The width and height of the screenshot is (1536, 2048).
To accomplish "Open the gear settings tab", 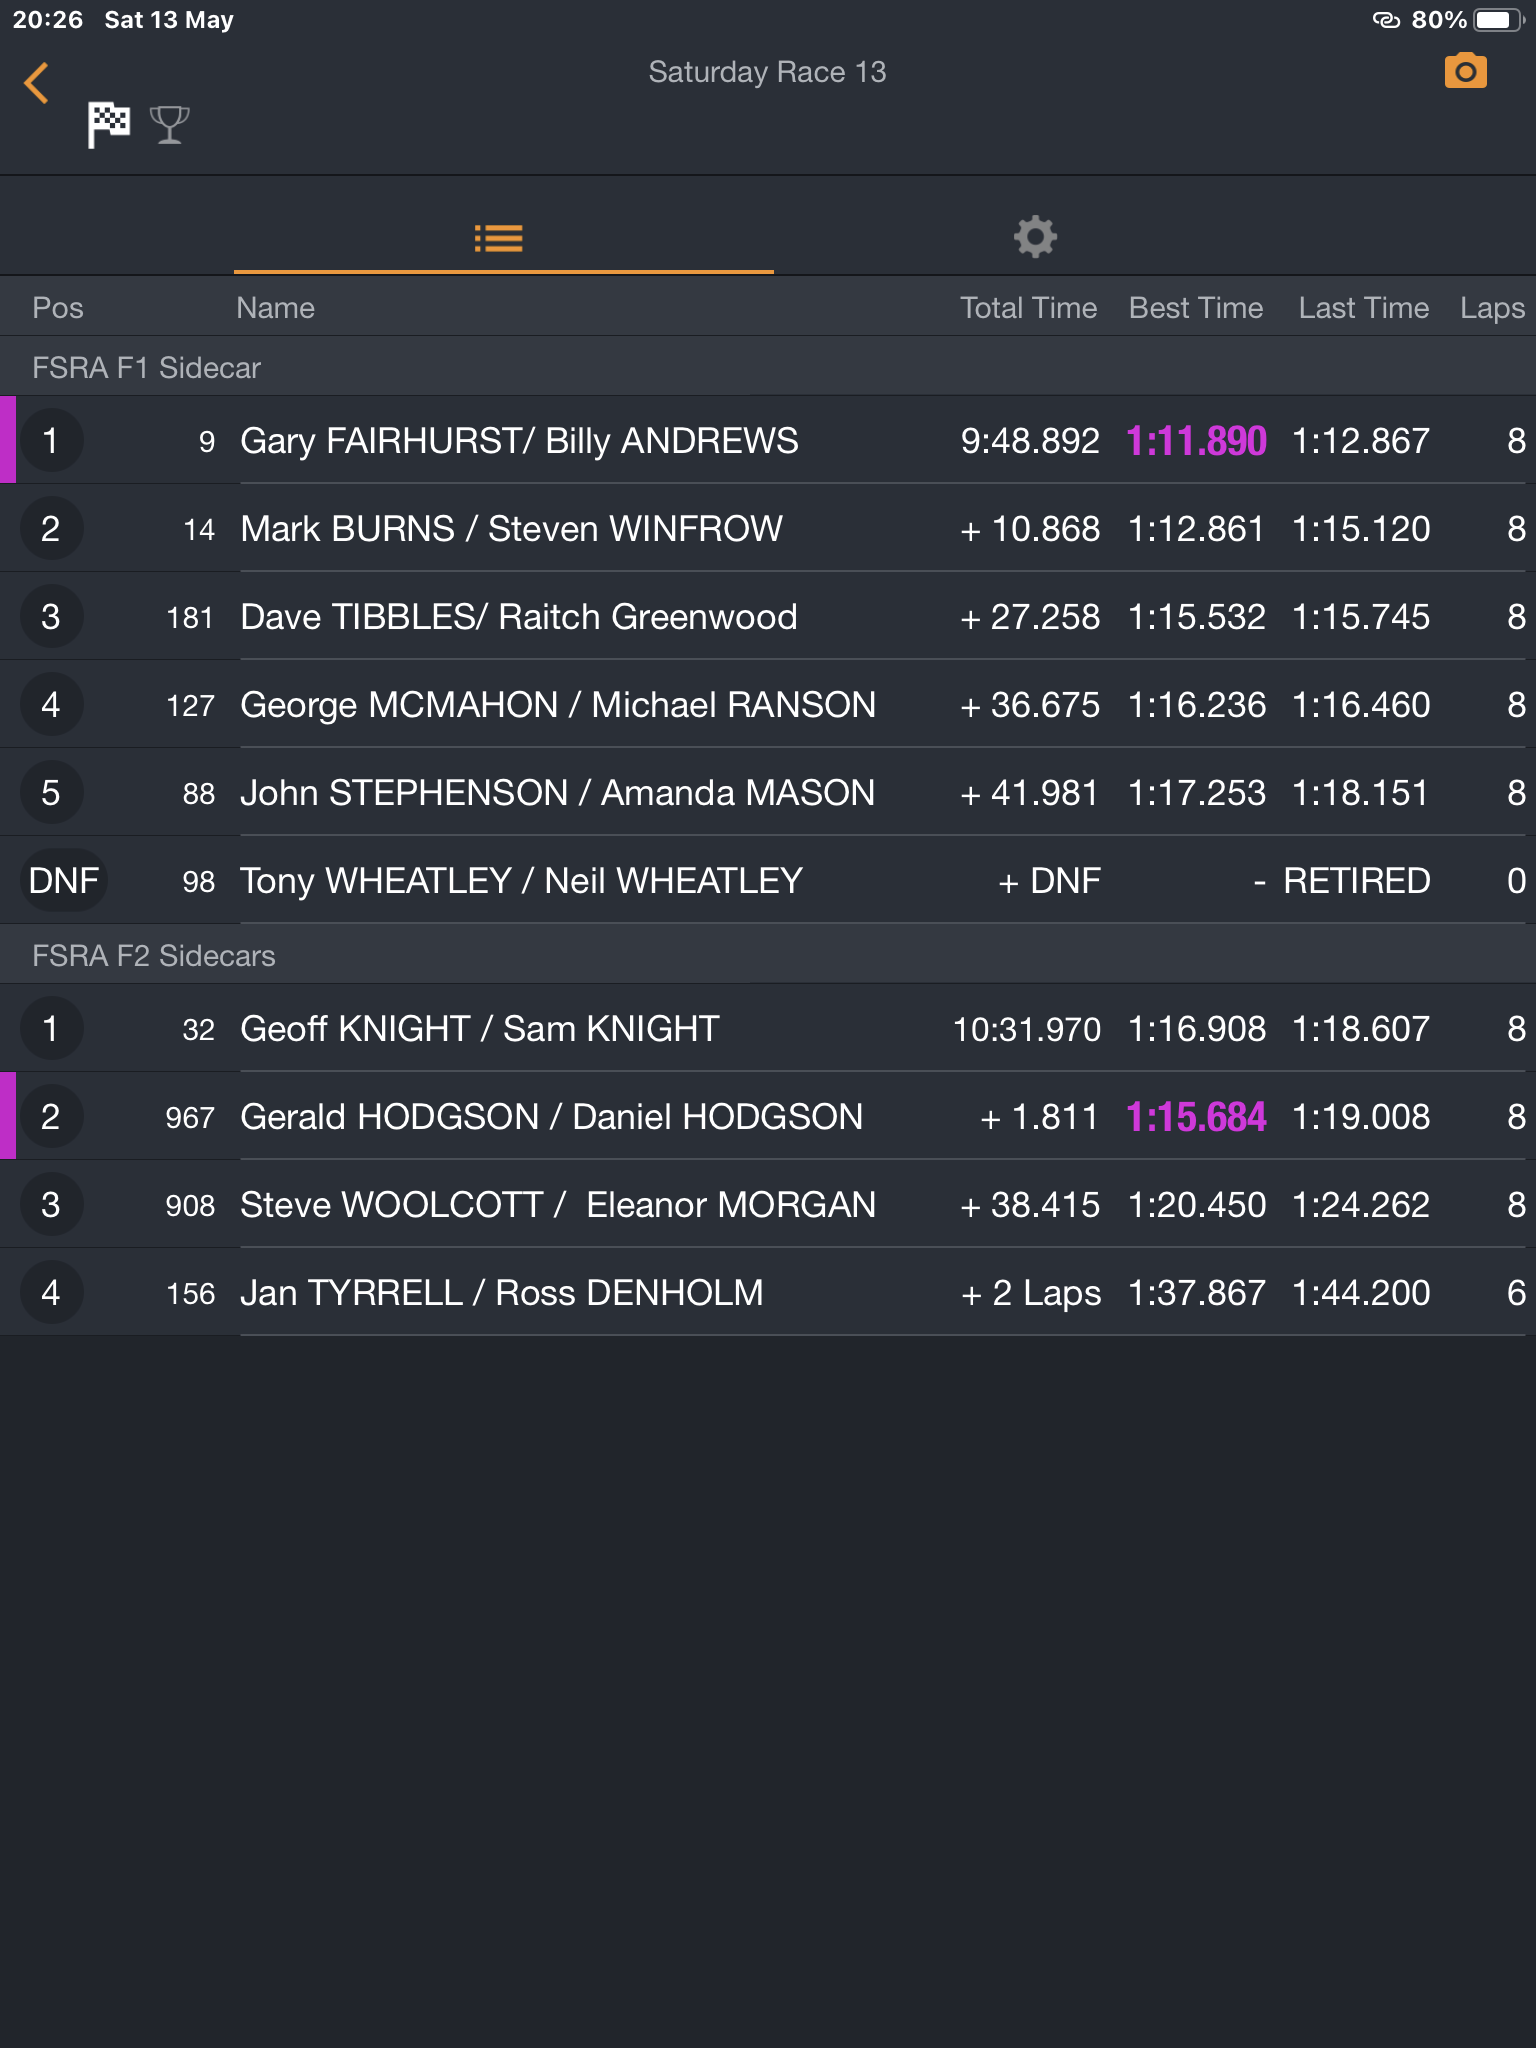I will (1035, 237).
